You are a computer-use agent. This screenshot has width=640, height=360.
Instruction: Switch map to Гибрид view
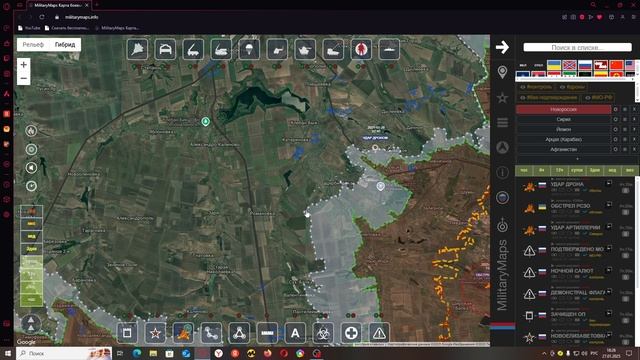point(65,44)
